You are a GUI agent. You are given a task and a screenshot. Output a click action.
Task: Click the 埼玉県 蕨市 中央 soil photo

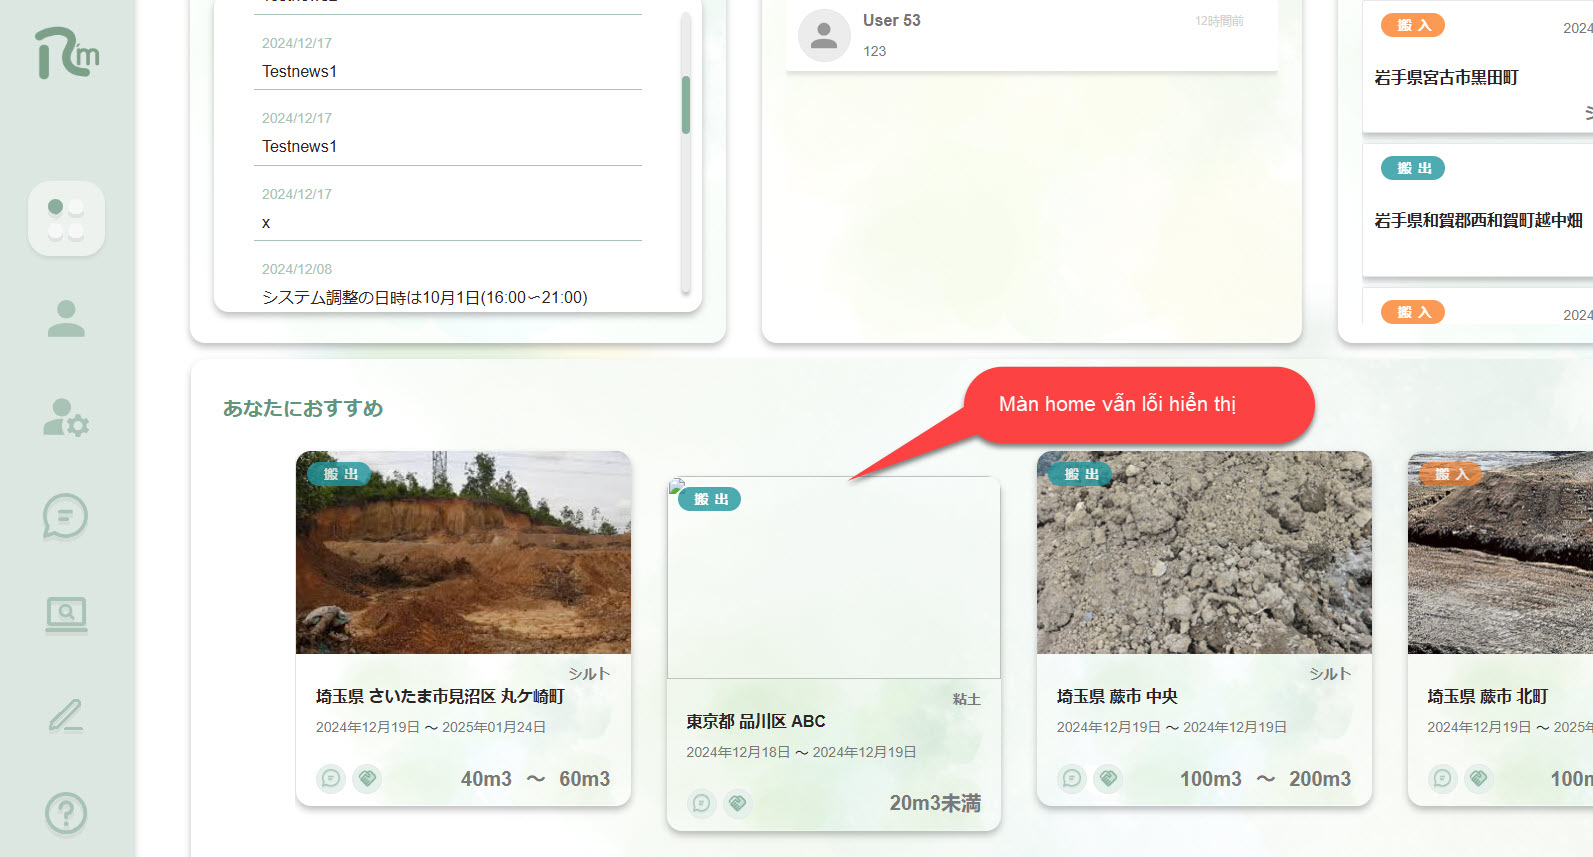coord(1204,552)
